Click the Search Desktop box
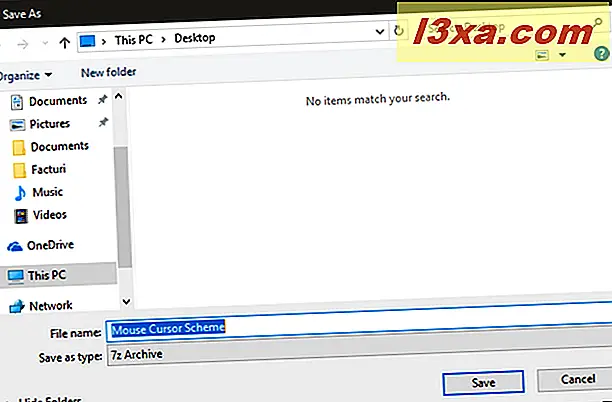Viewport: 612px width, 402px height. pos(509,27)
